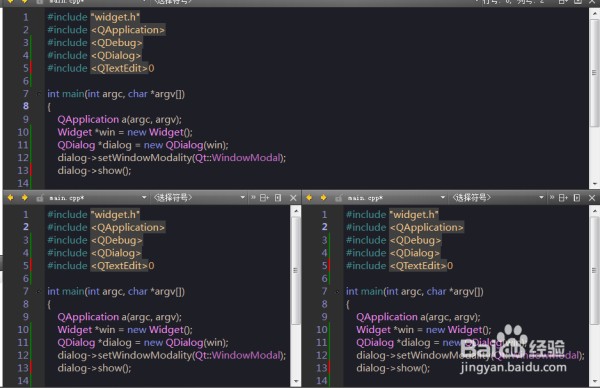Click the top pane's scrollbar up arrow
The image size is (600, 388).
(x=594, y=13)
